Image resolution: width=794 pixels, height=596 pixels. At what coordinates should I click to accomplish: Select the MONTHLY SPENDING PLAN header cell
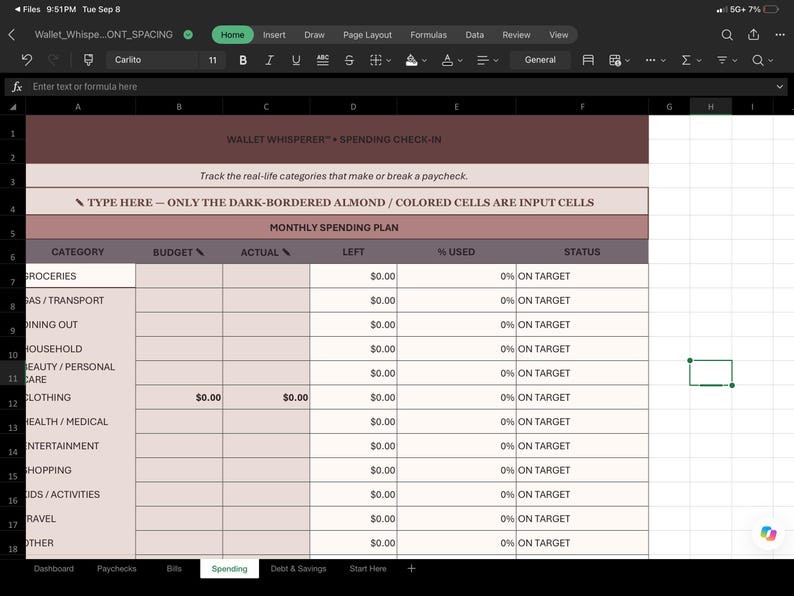[x=337, y=227]
